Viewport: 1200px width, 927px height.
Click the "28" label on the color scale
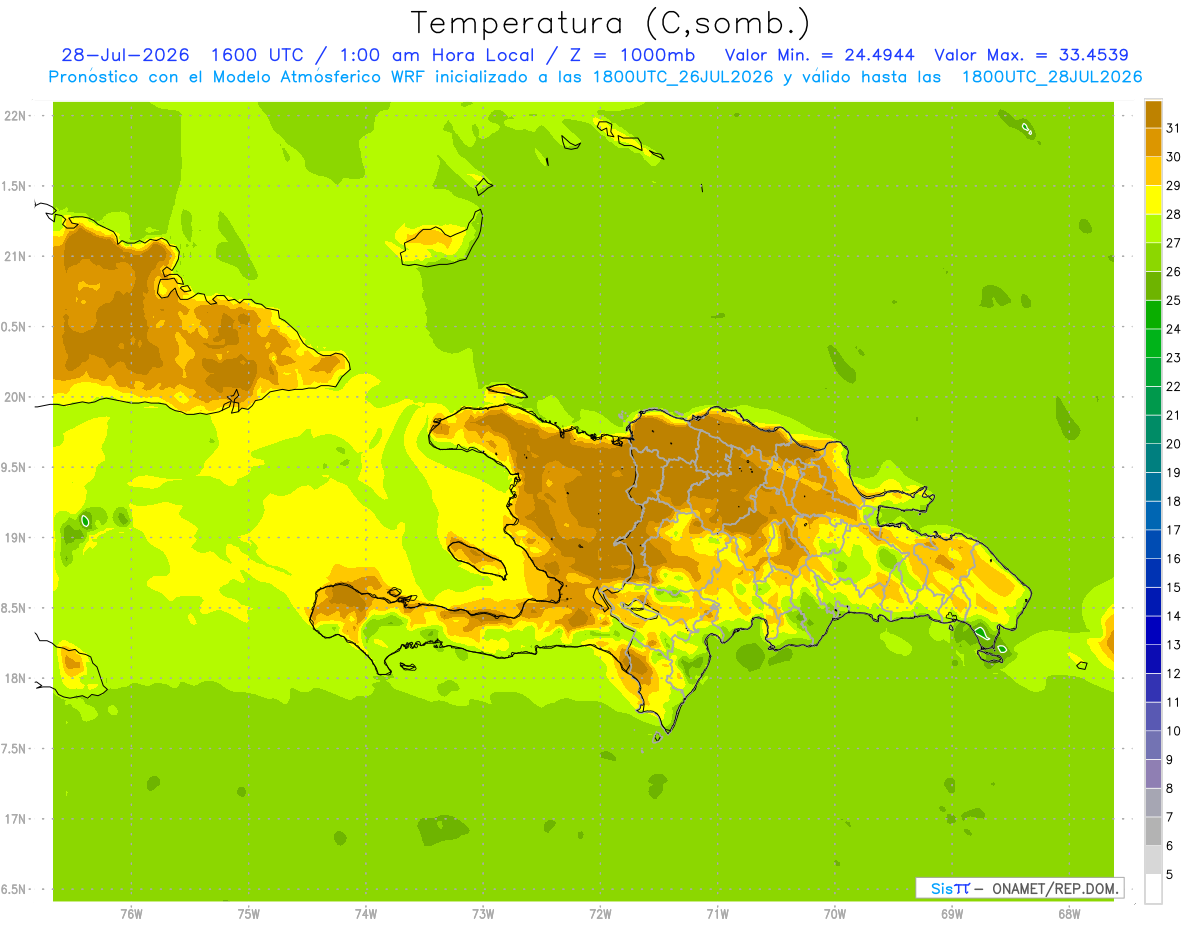click(1173, 214)
